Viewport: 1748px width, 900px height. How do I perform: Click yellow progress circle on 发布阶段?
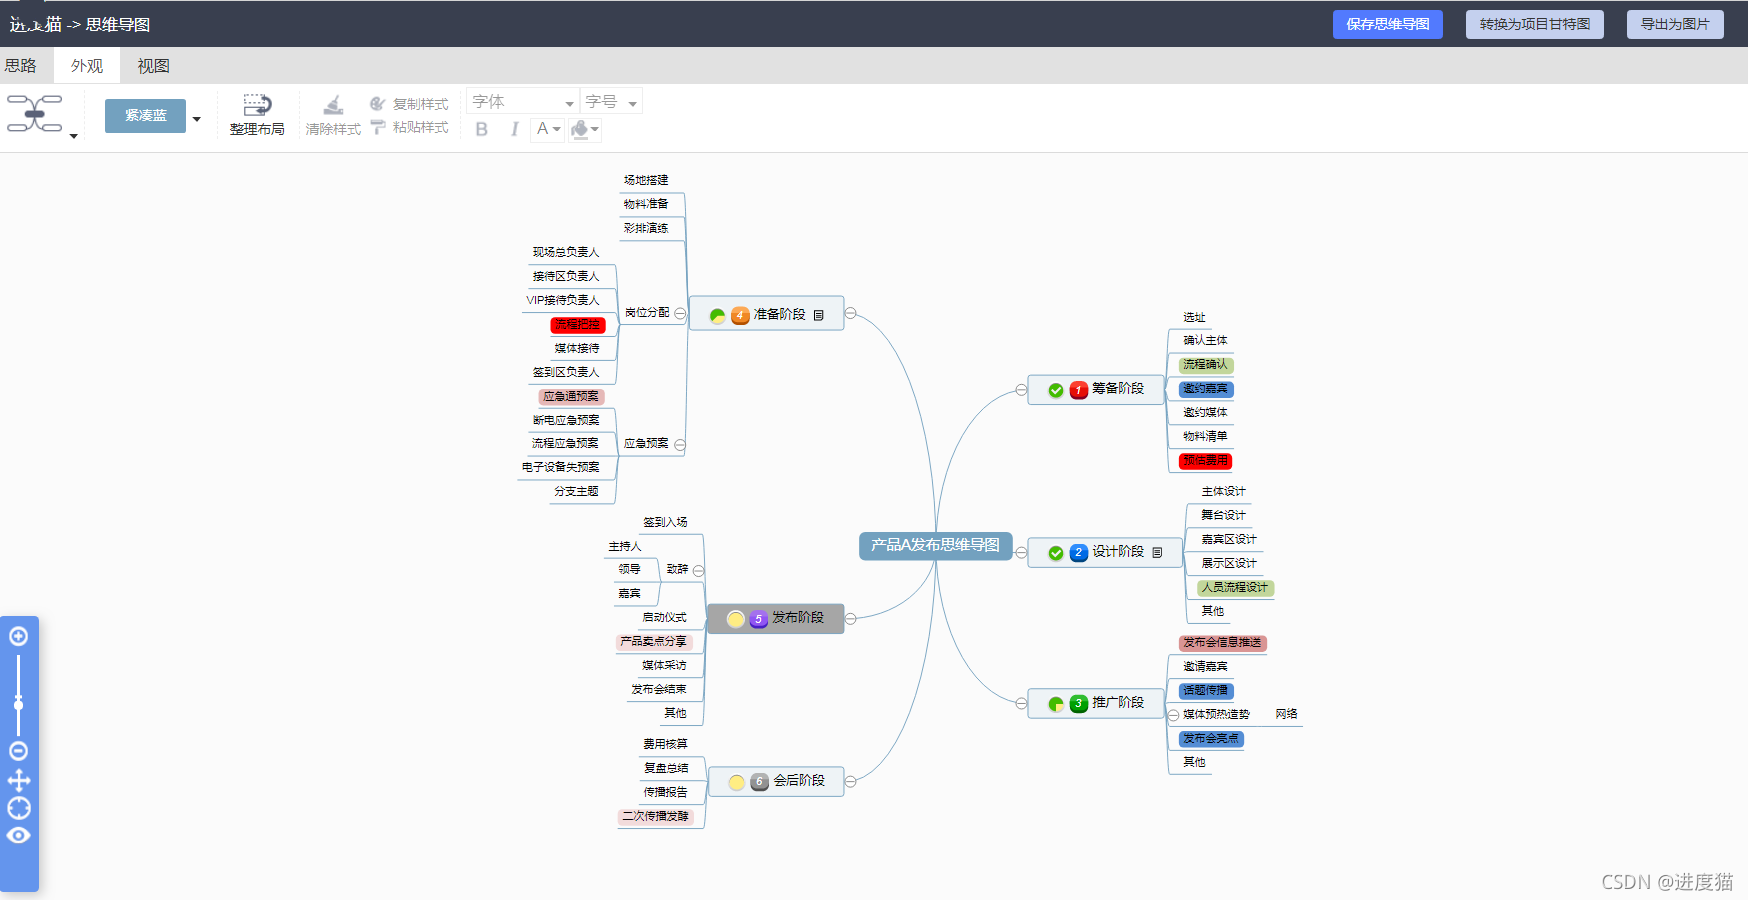[x=736, y=619]
